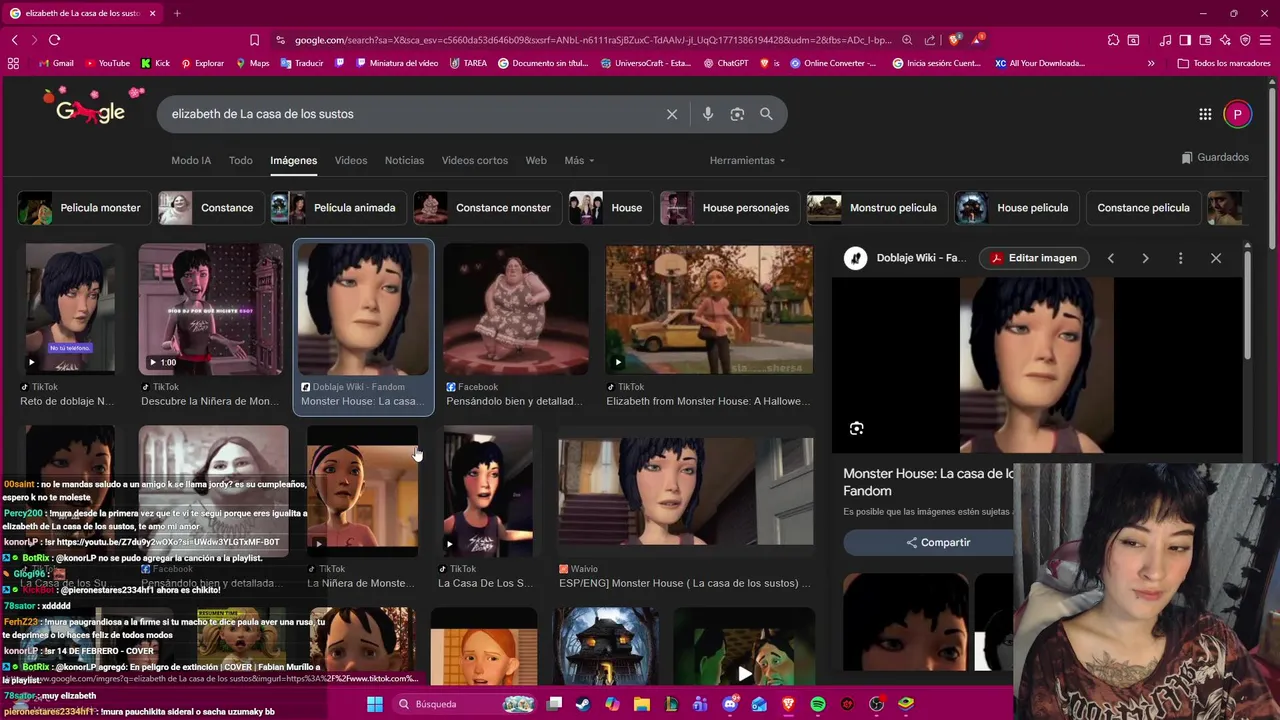Screen dimensions: 1280x720
Task: Open new browser tab with plus
Action: tap(177, 13)
